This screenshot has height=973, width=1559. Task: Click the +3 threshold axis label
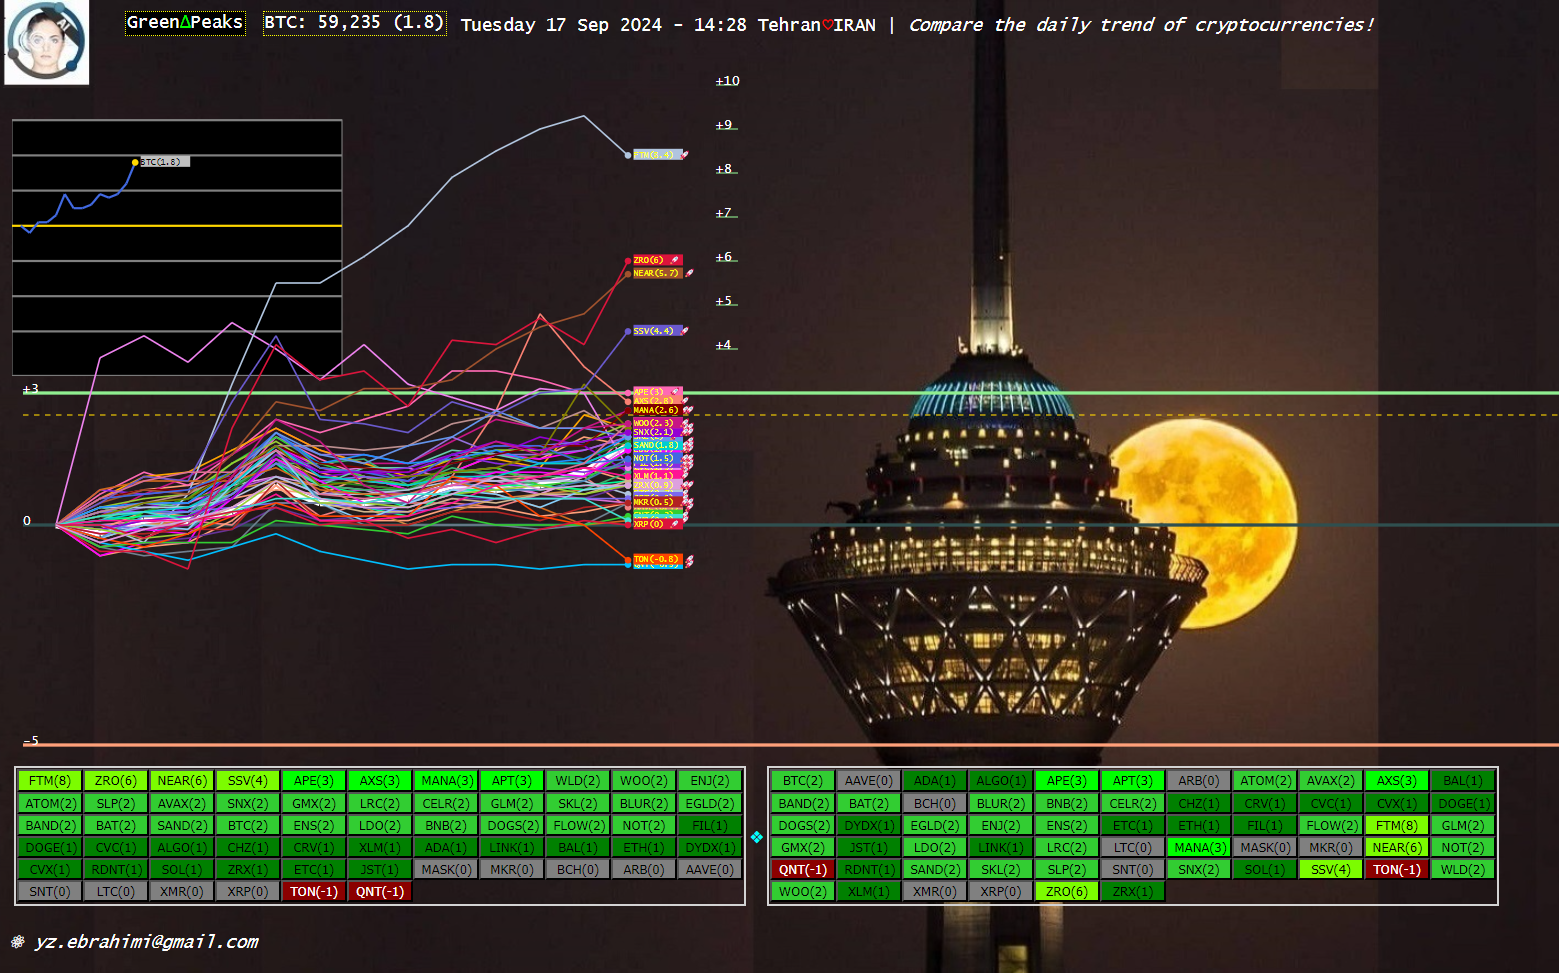tap(31, 388)
